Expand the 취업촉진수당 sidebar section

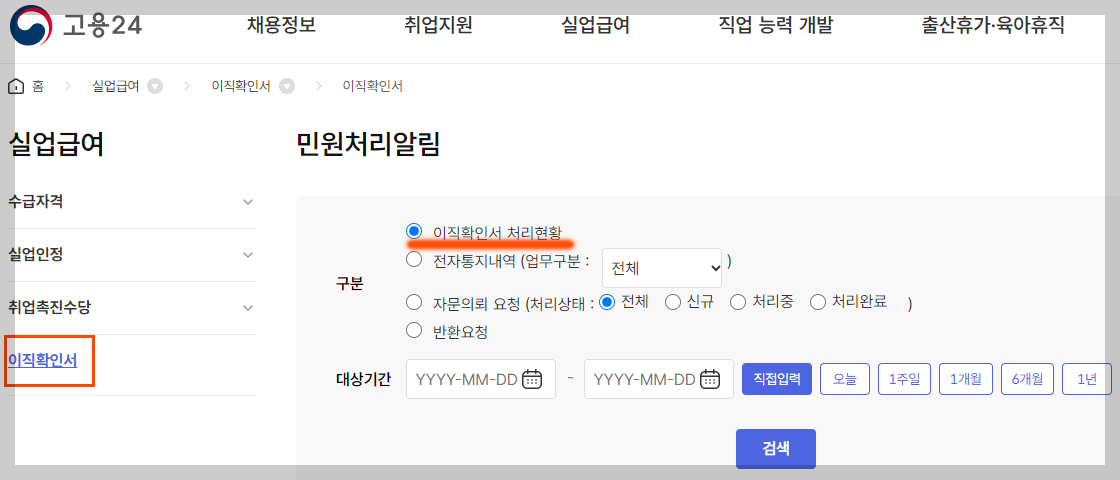131,308
